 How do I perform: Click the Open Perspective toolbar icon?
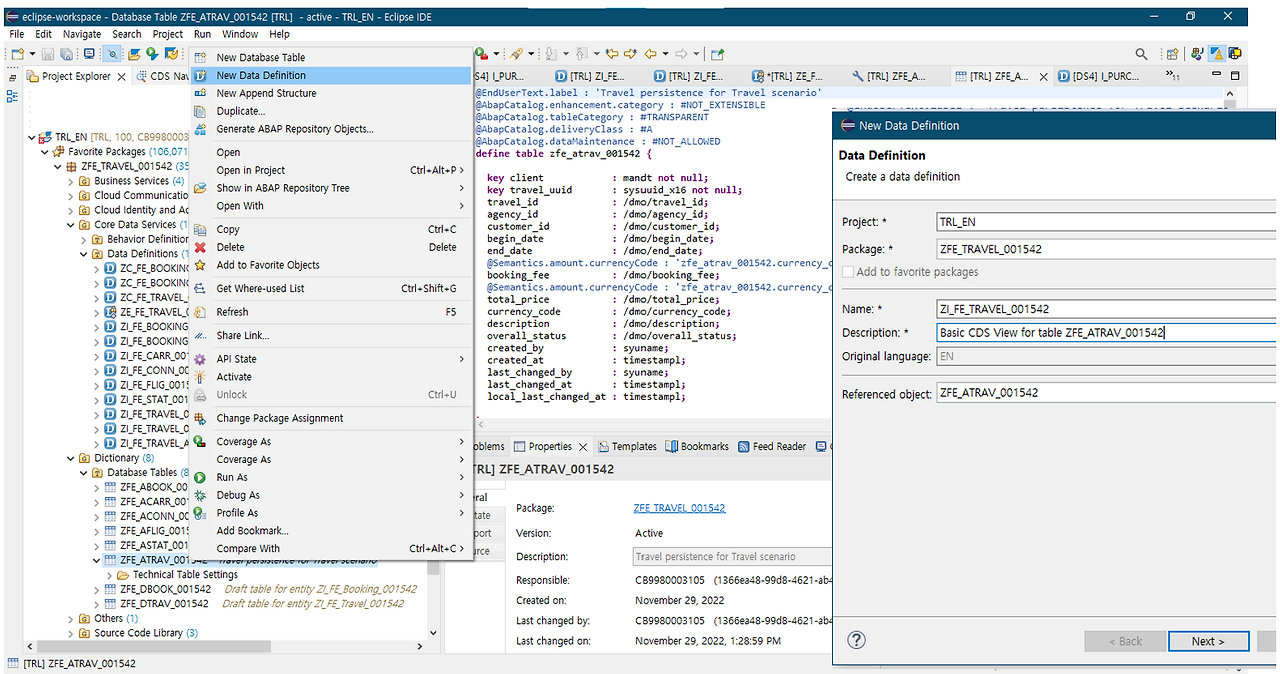1172,54
